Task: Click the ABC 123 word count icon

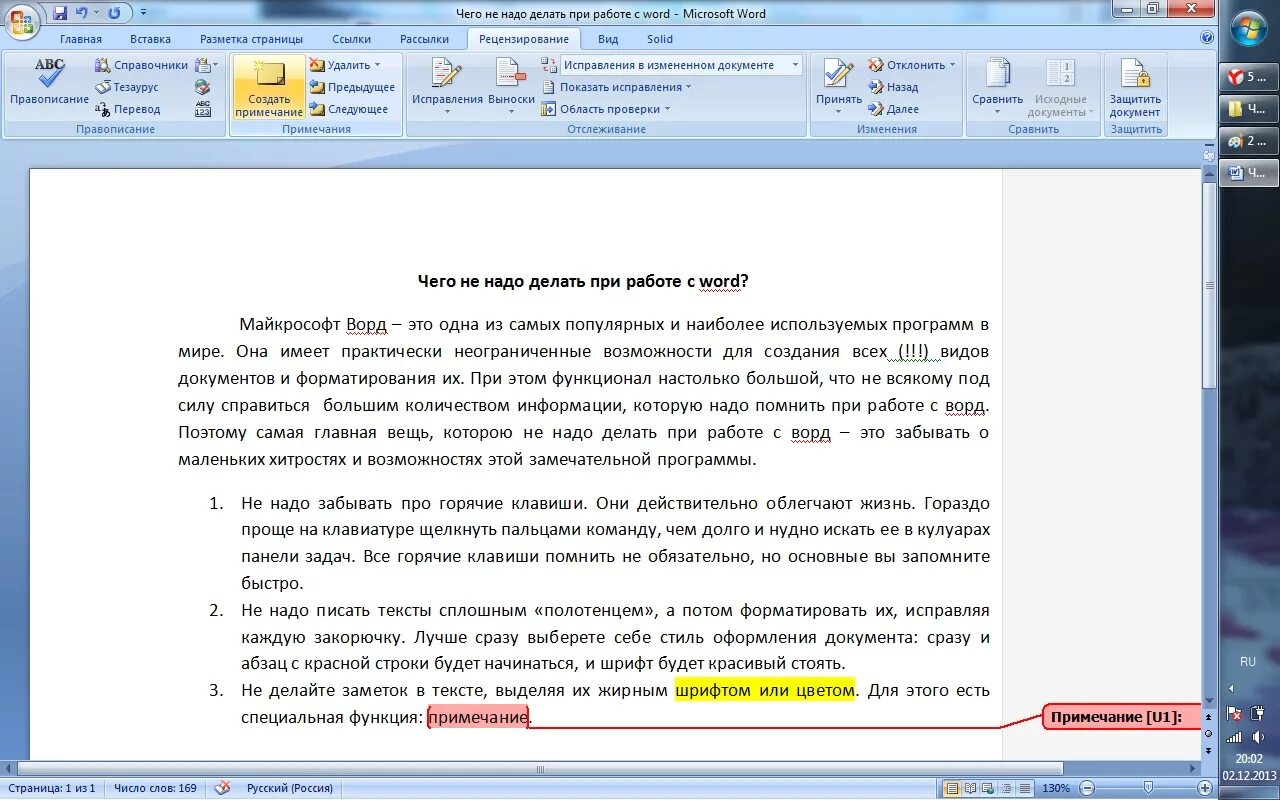Action: coord(203,109)
